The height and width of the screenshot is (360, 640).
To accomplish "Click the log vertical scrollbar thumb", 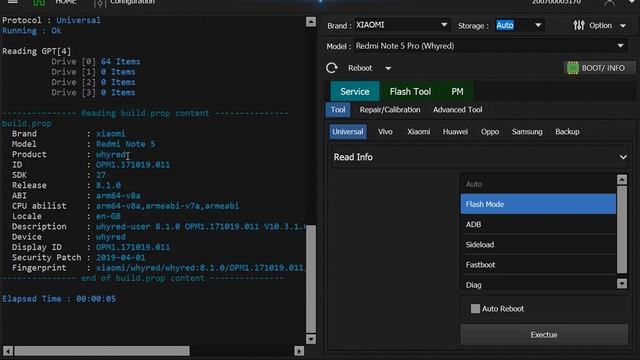I will pyautogui.click(x=311, y=278).
